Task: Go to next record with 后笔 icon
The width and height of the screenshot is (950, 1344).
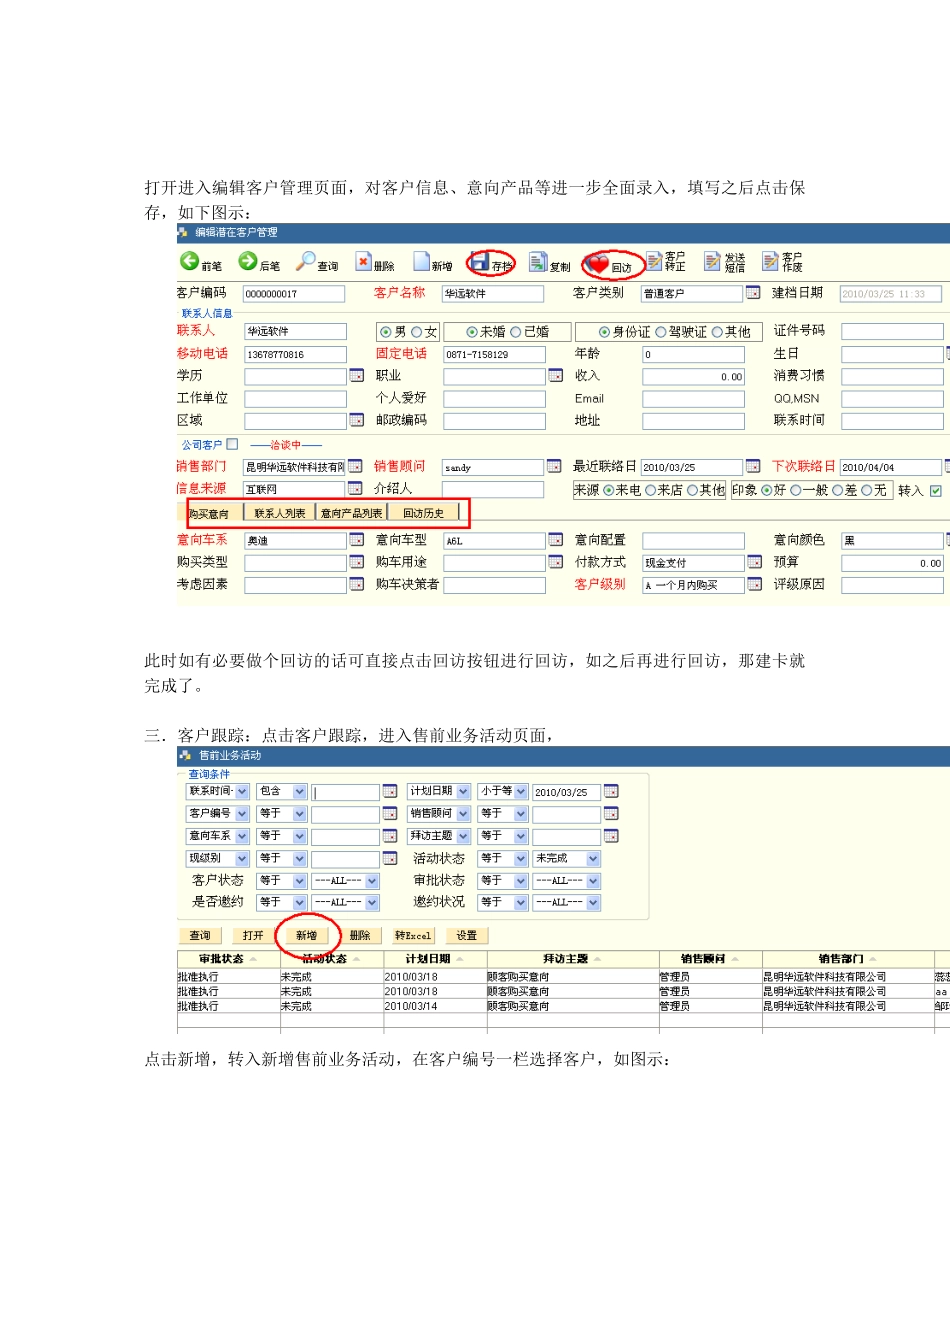Action: (259, 262)
